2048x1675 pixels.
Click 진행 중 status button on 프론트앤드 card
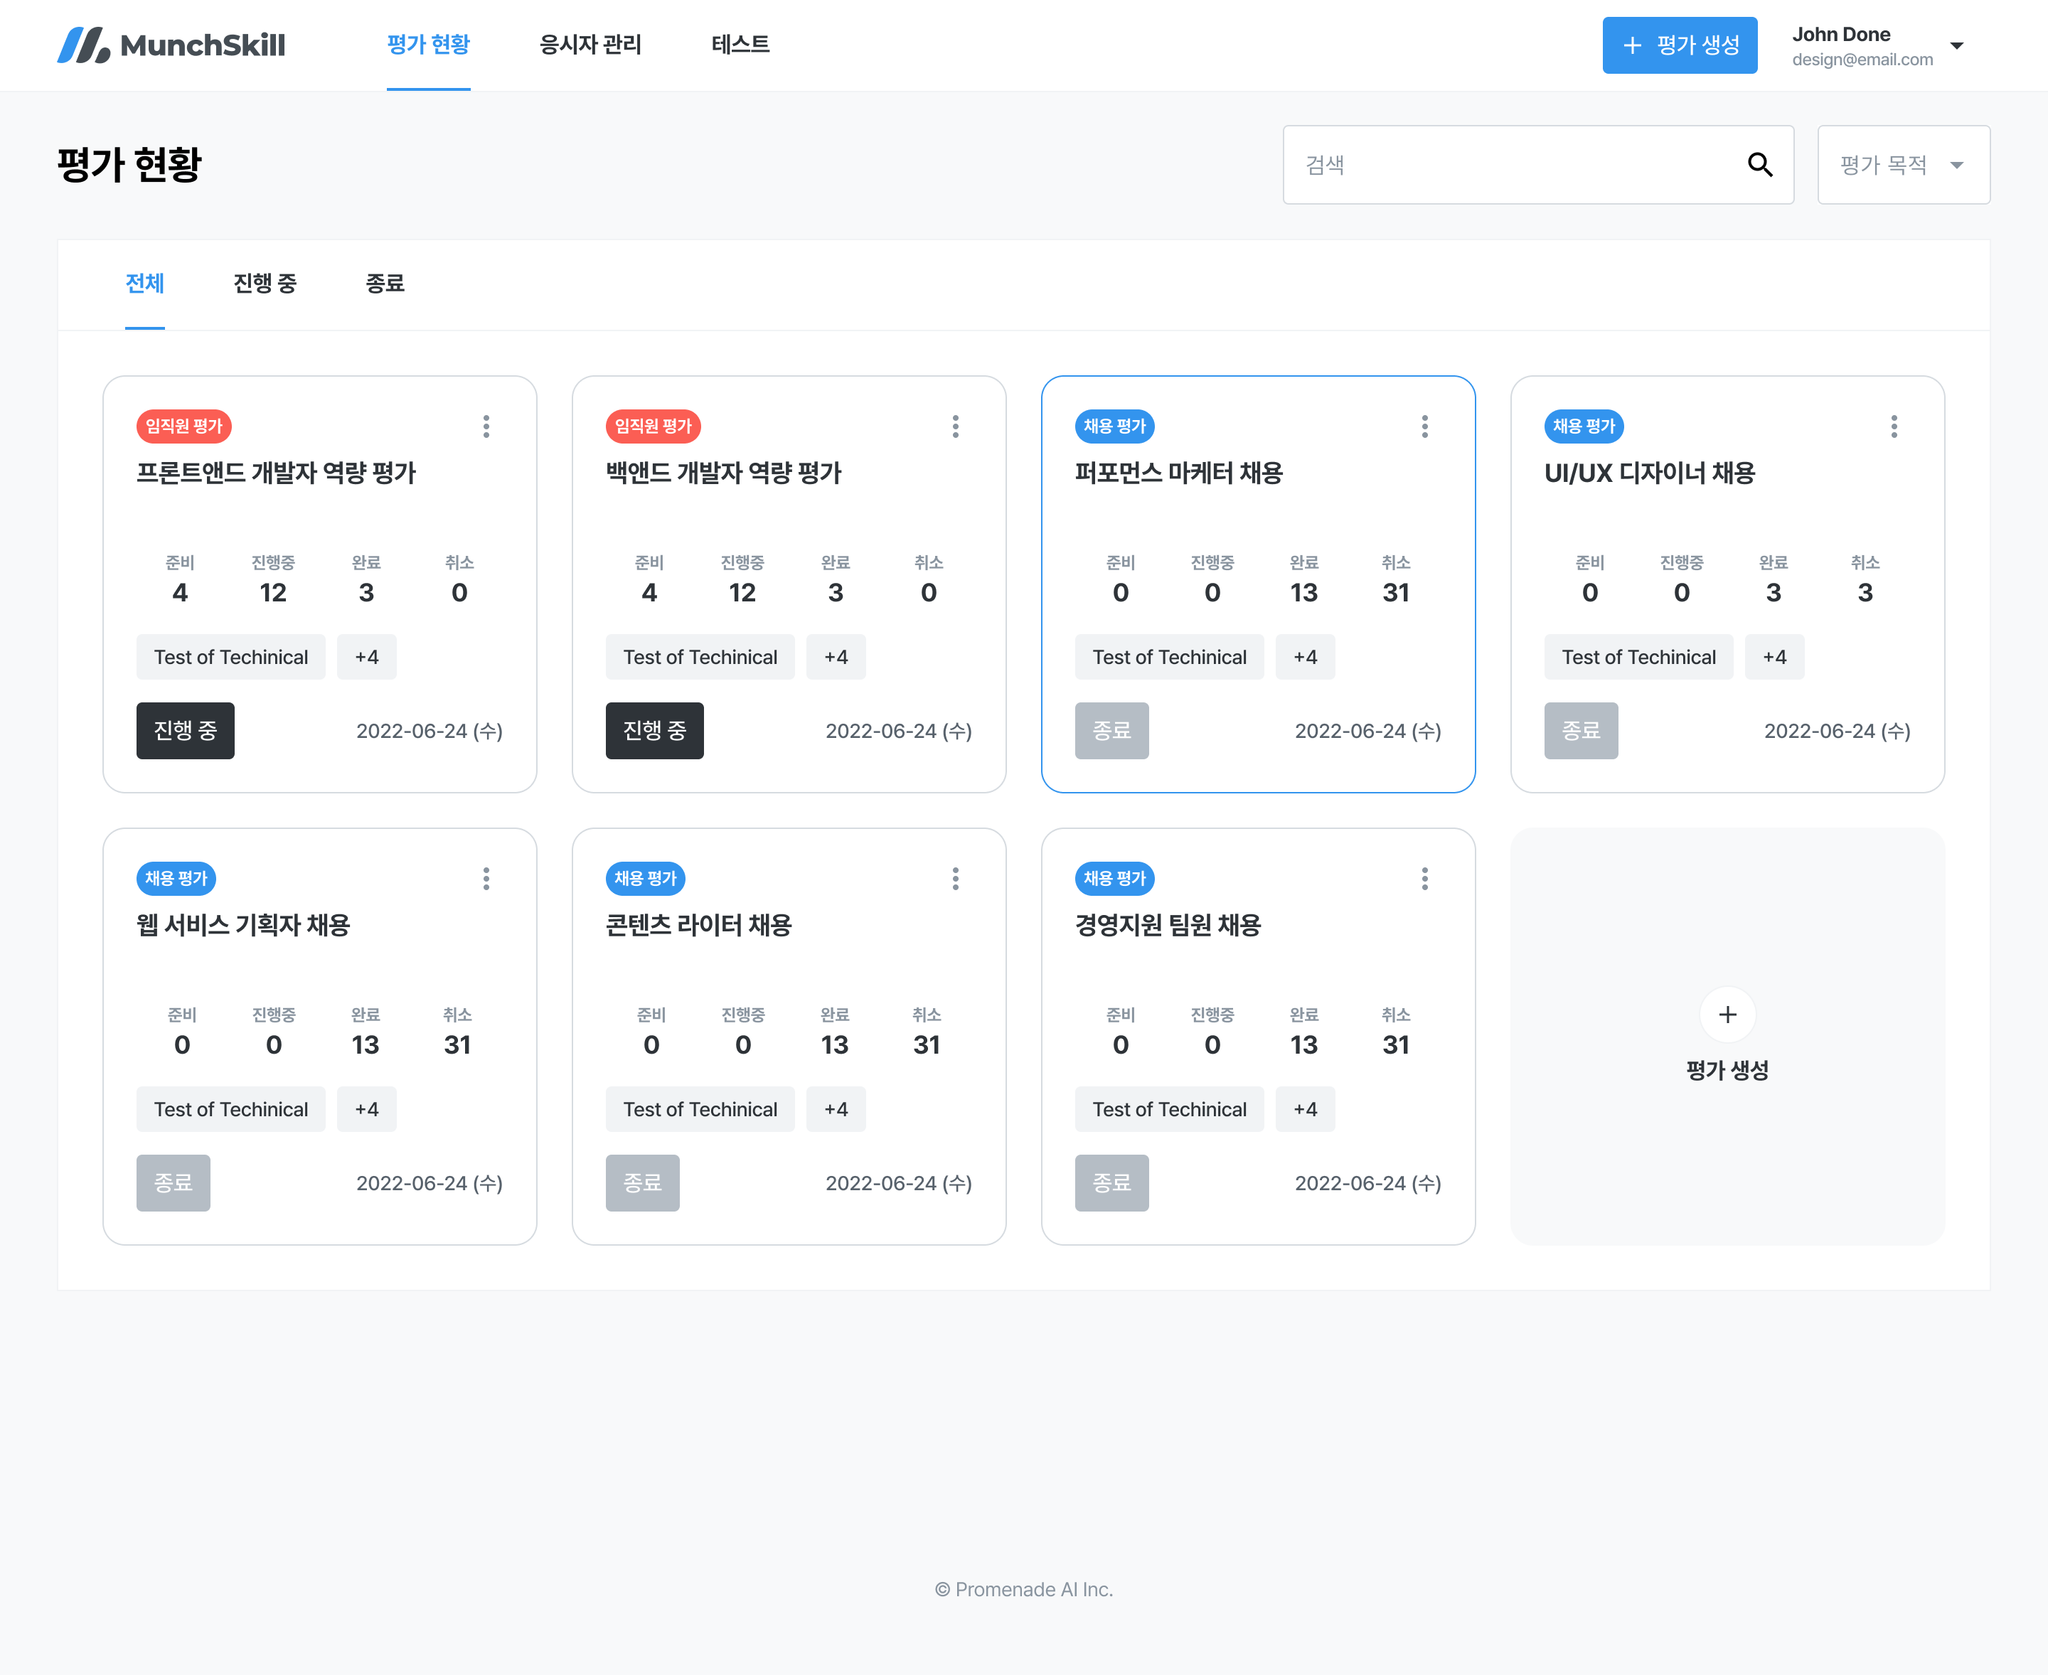185,731
